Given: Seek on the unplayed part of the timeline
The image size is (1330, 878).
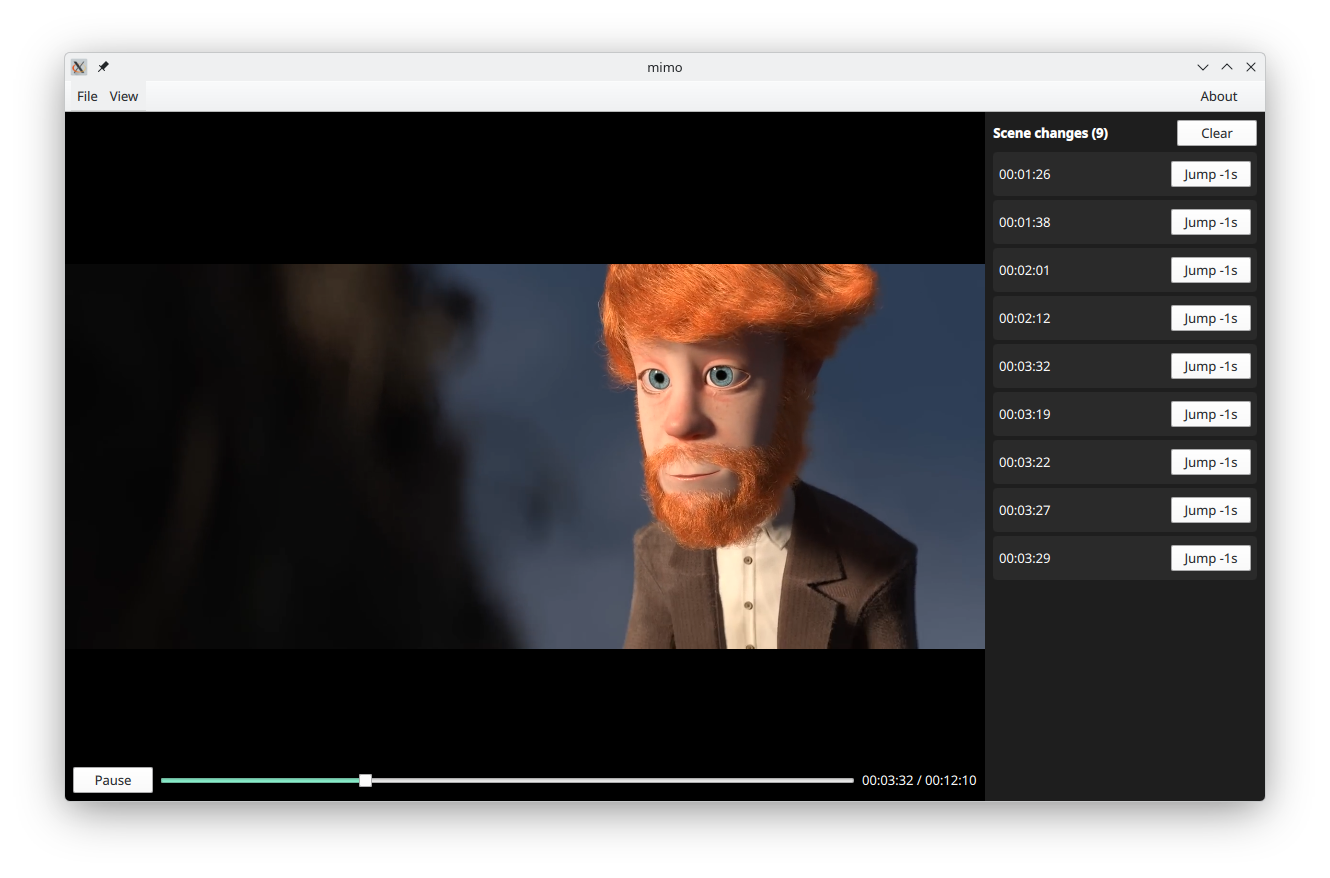Looking at the screenshot, I should pos(613,780).
